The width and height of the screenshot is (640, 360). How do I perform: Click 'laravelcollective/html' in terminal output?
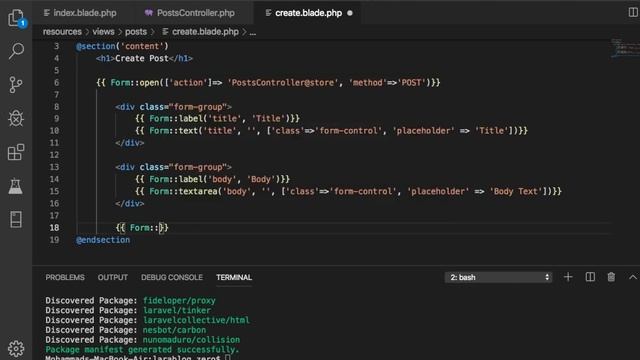tap(196, 320)
